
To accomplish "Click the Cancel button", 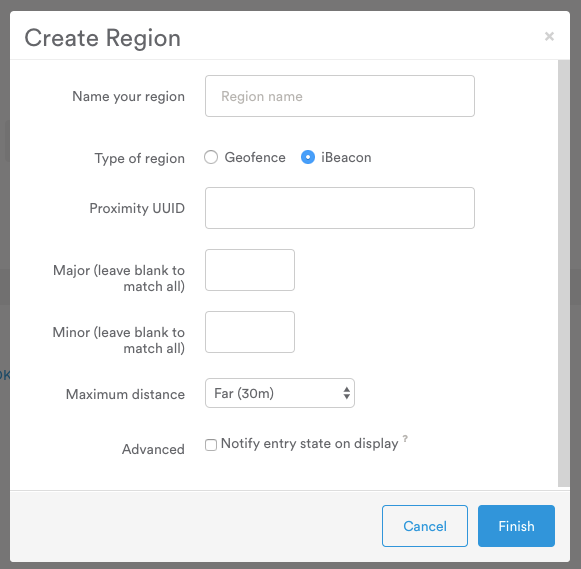I will coord(425,526).
